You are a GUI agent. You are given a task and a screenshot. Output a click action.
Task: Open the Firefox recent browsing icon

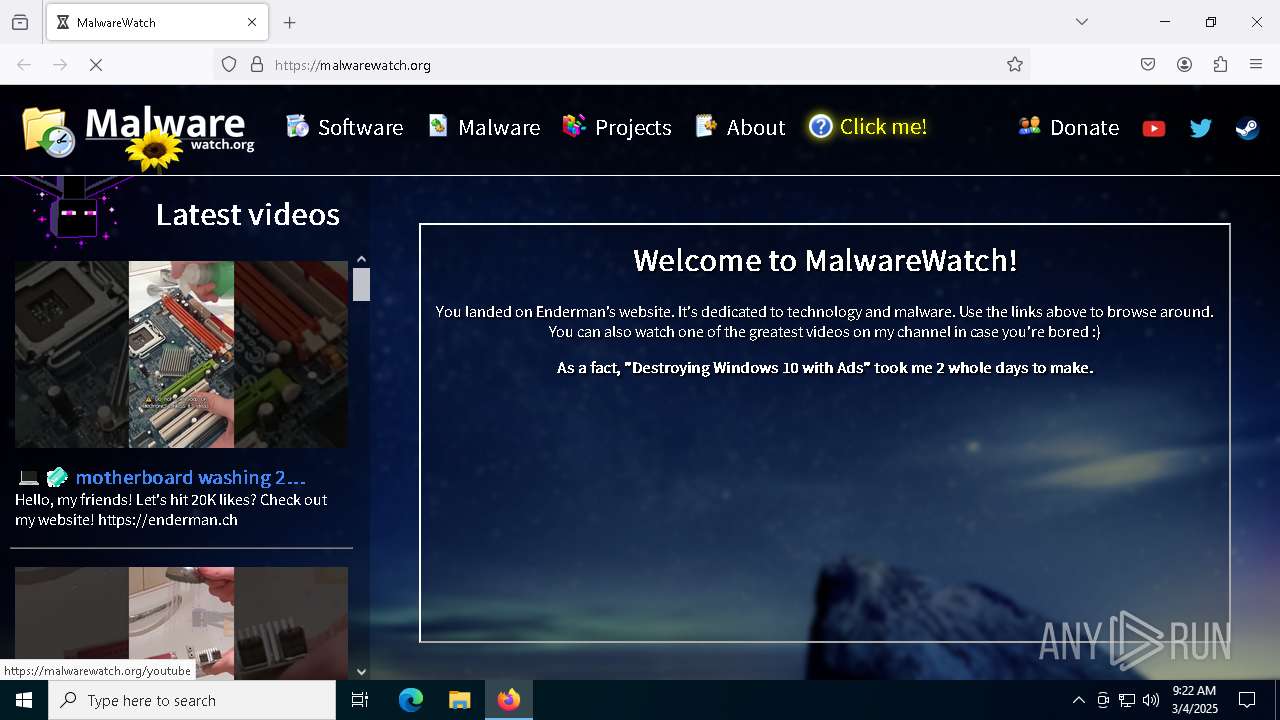click(x=20, y=22)
